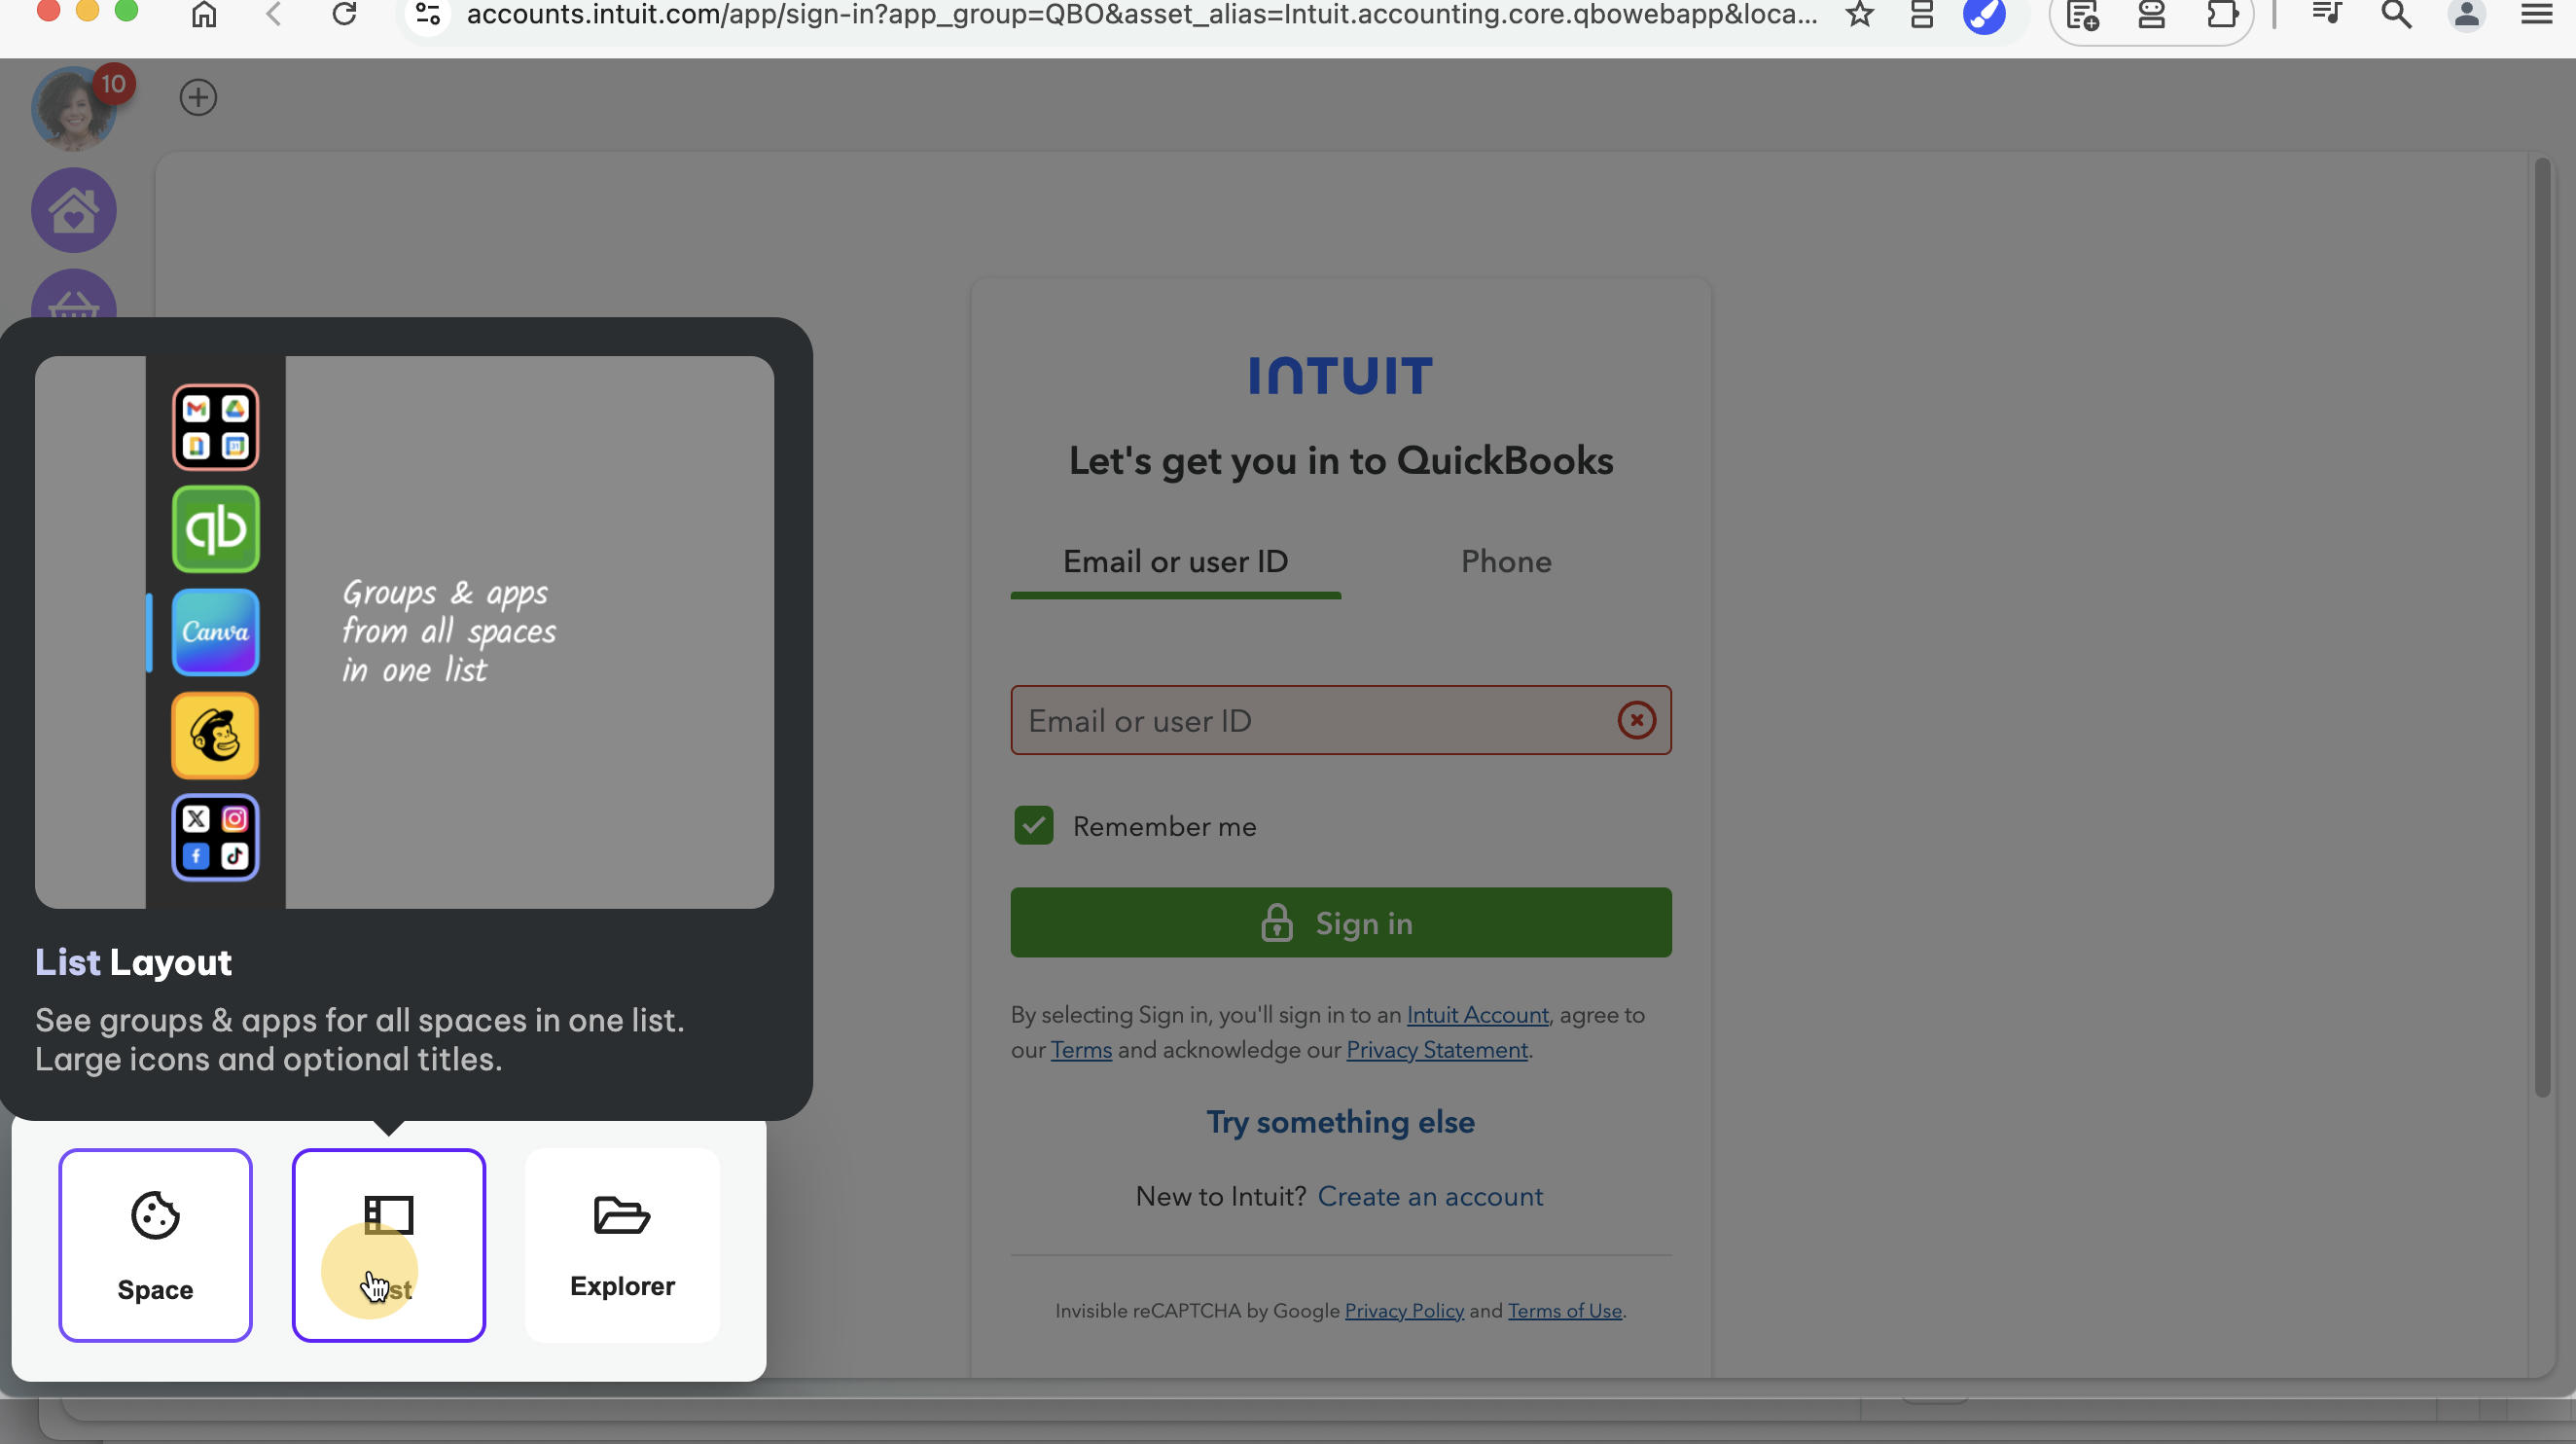The height and width of the screenshot is (1444, 2576).
Task: Open browser search magnifier icon
Action: (x=2396, y=14)
